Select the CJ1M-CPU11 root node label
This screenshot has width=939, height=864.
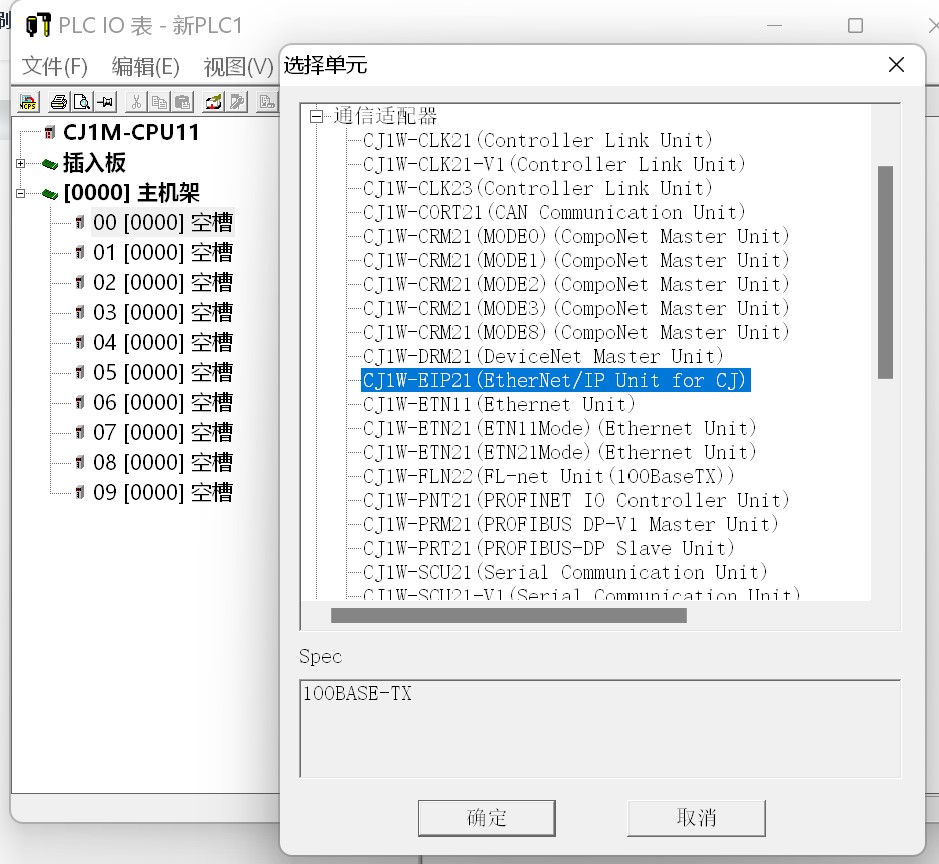click(131, 132)
